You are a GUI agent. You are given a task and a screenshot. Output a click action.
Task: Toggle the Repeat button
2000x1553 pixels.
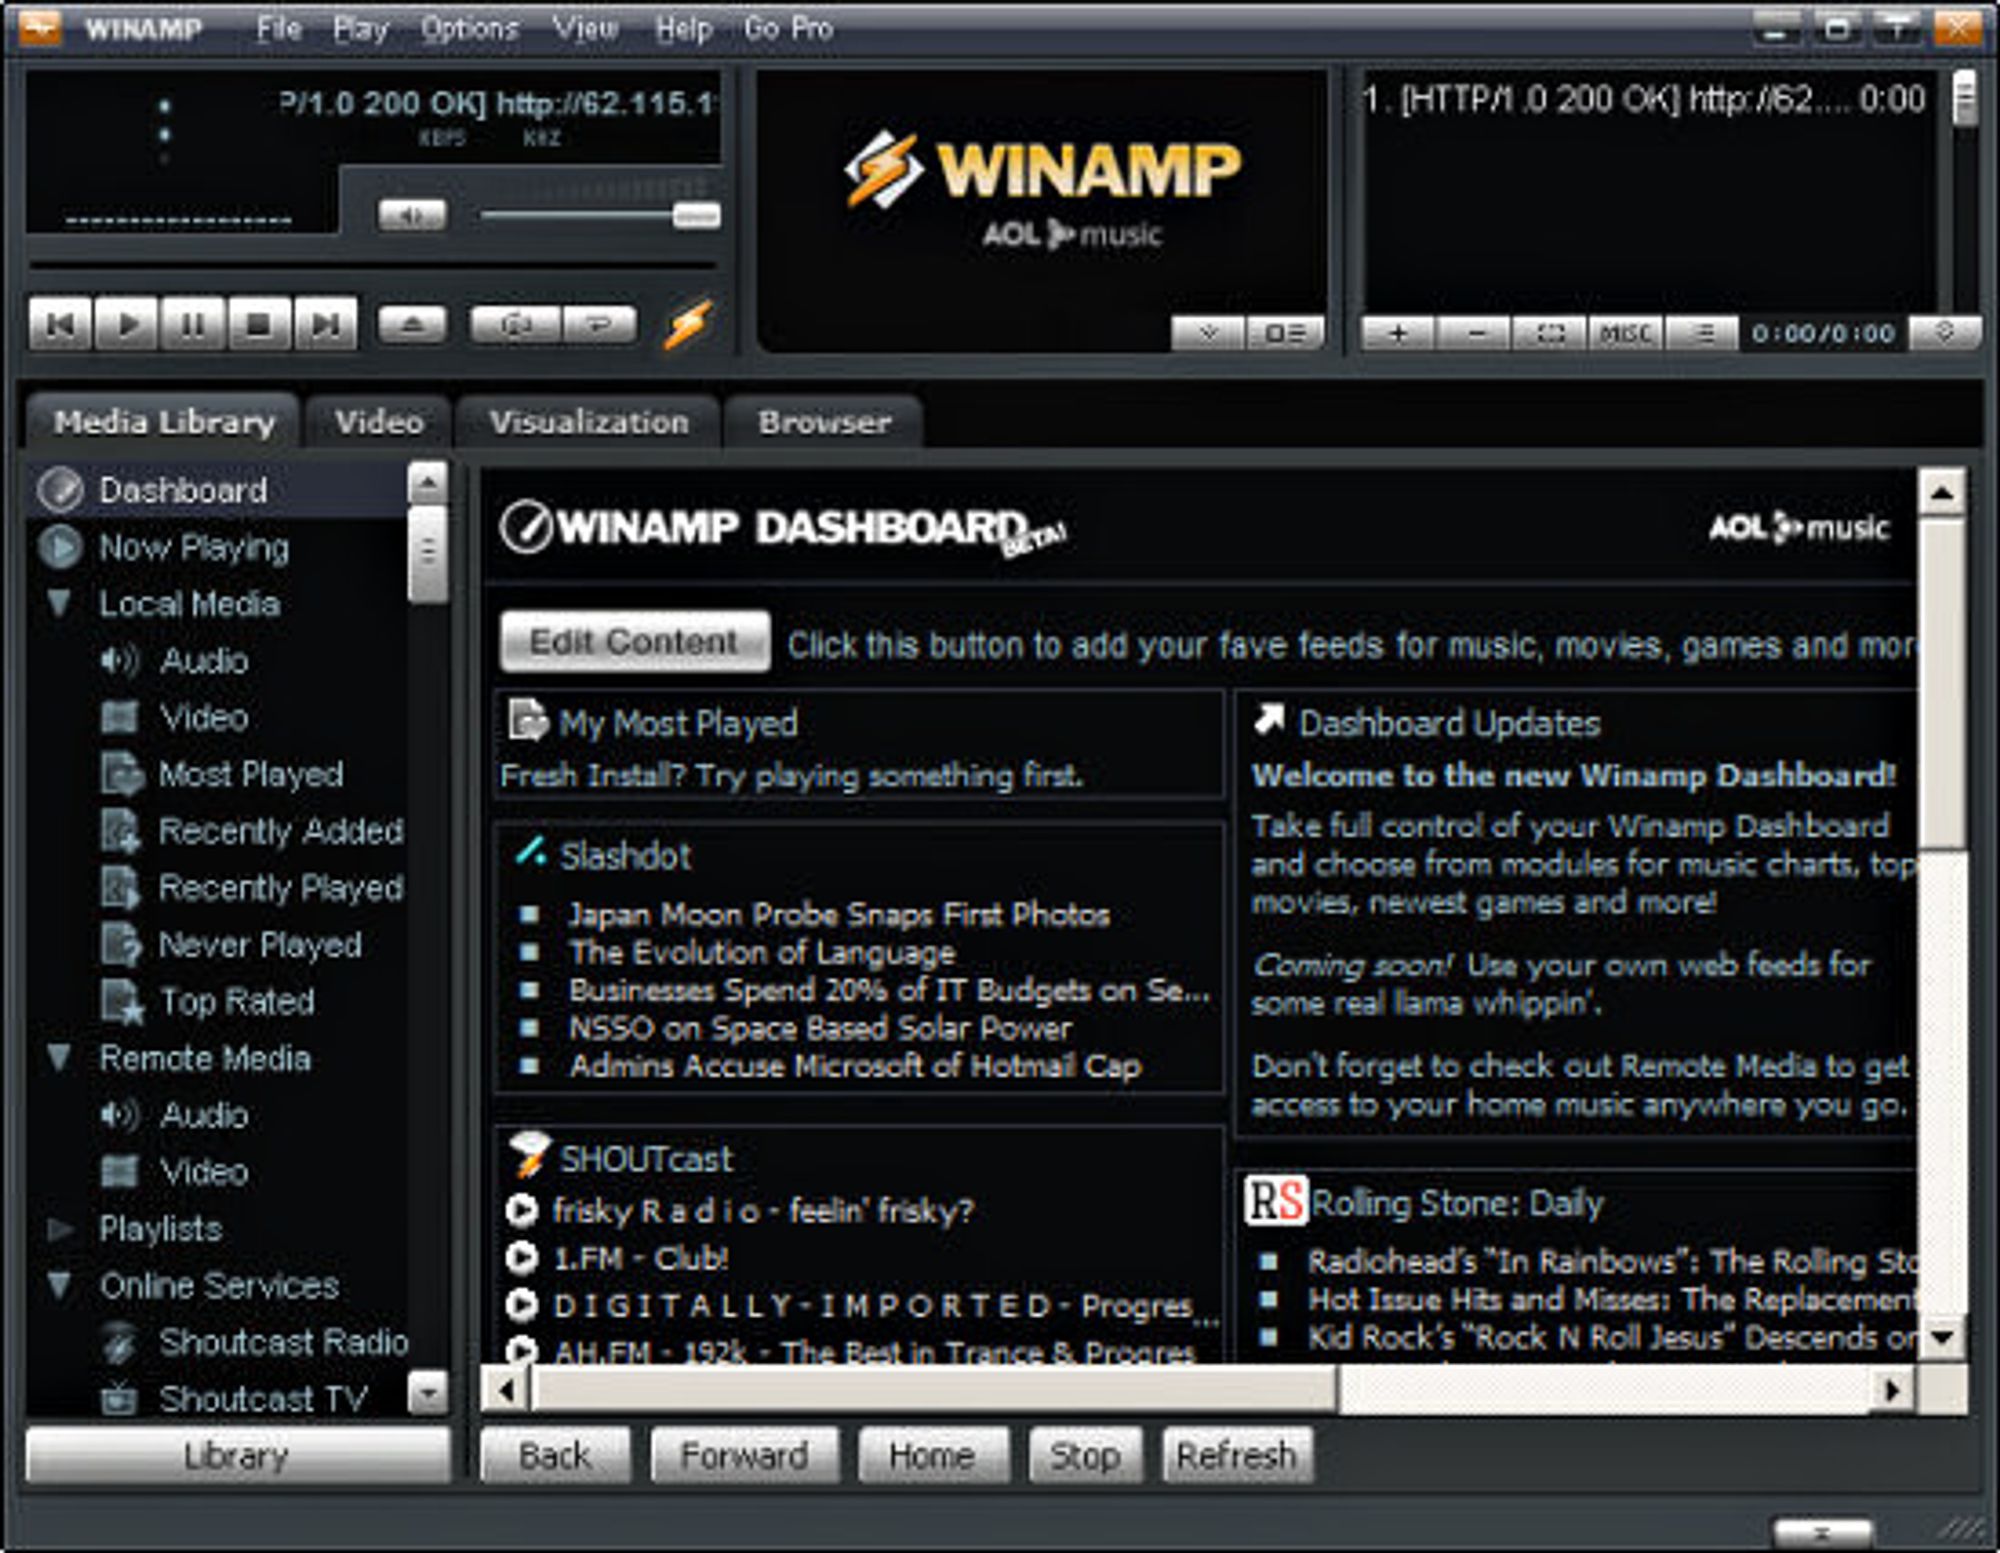pyautogui.click(x=599, y=325)
